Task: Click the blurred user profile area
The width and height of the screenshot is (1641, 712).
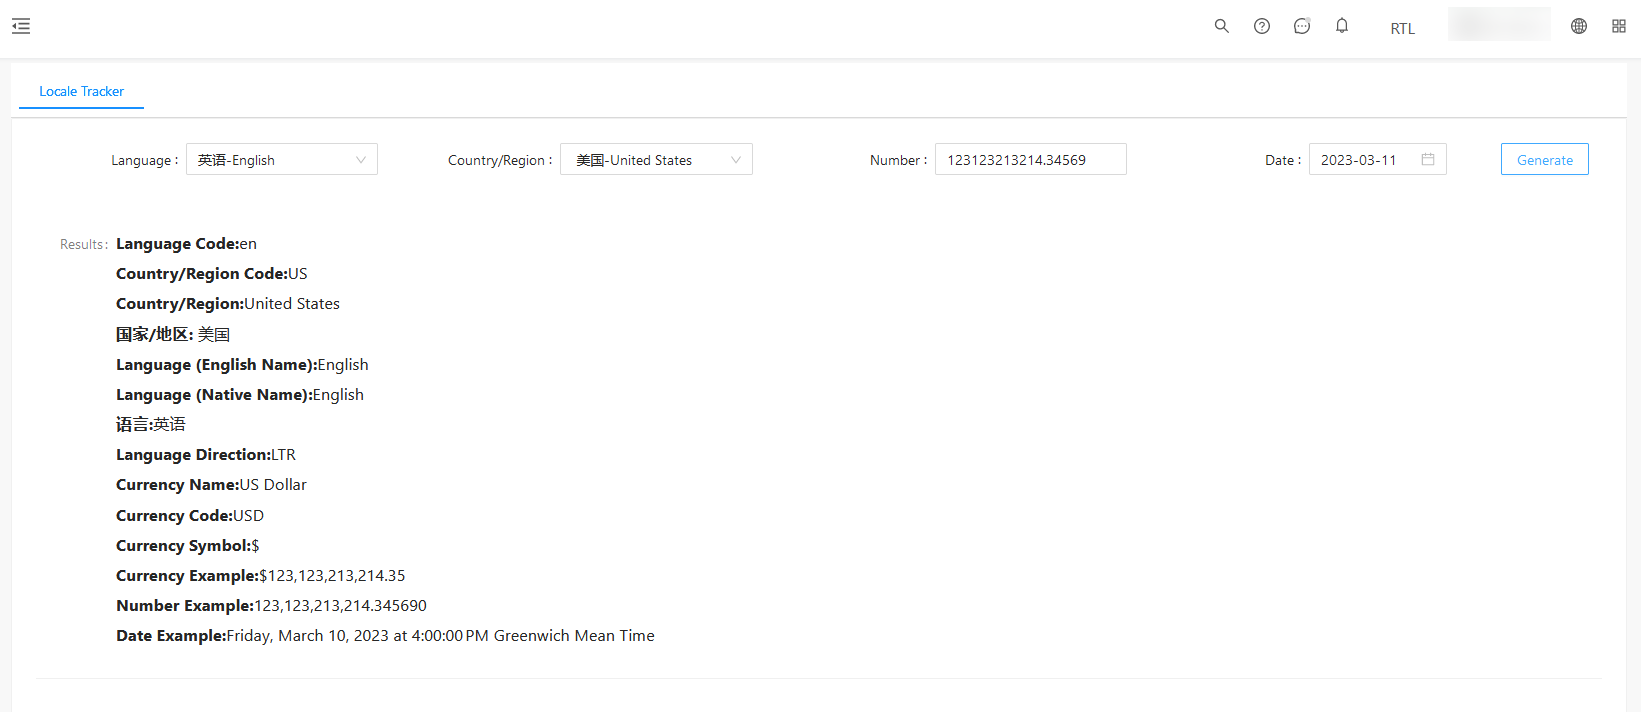Action: click(1498, 25)
